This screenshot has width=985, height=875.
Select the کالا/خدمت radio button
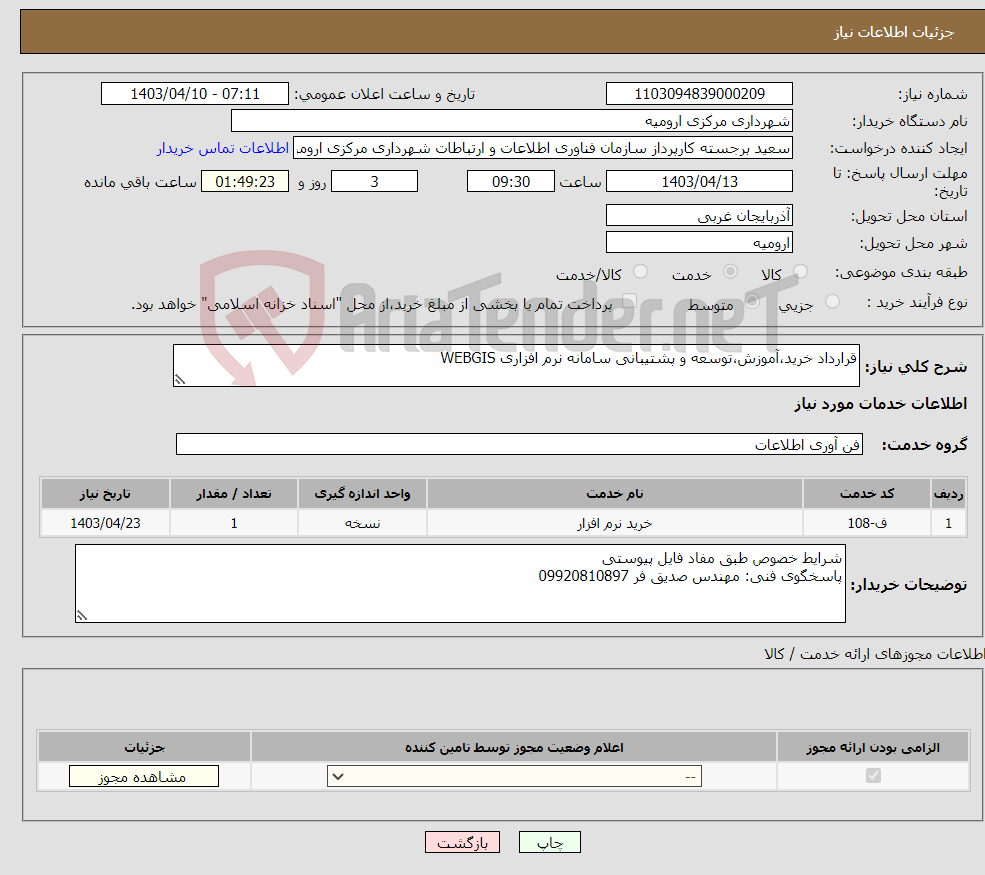tap(640, 272)
